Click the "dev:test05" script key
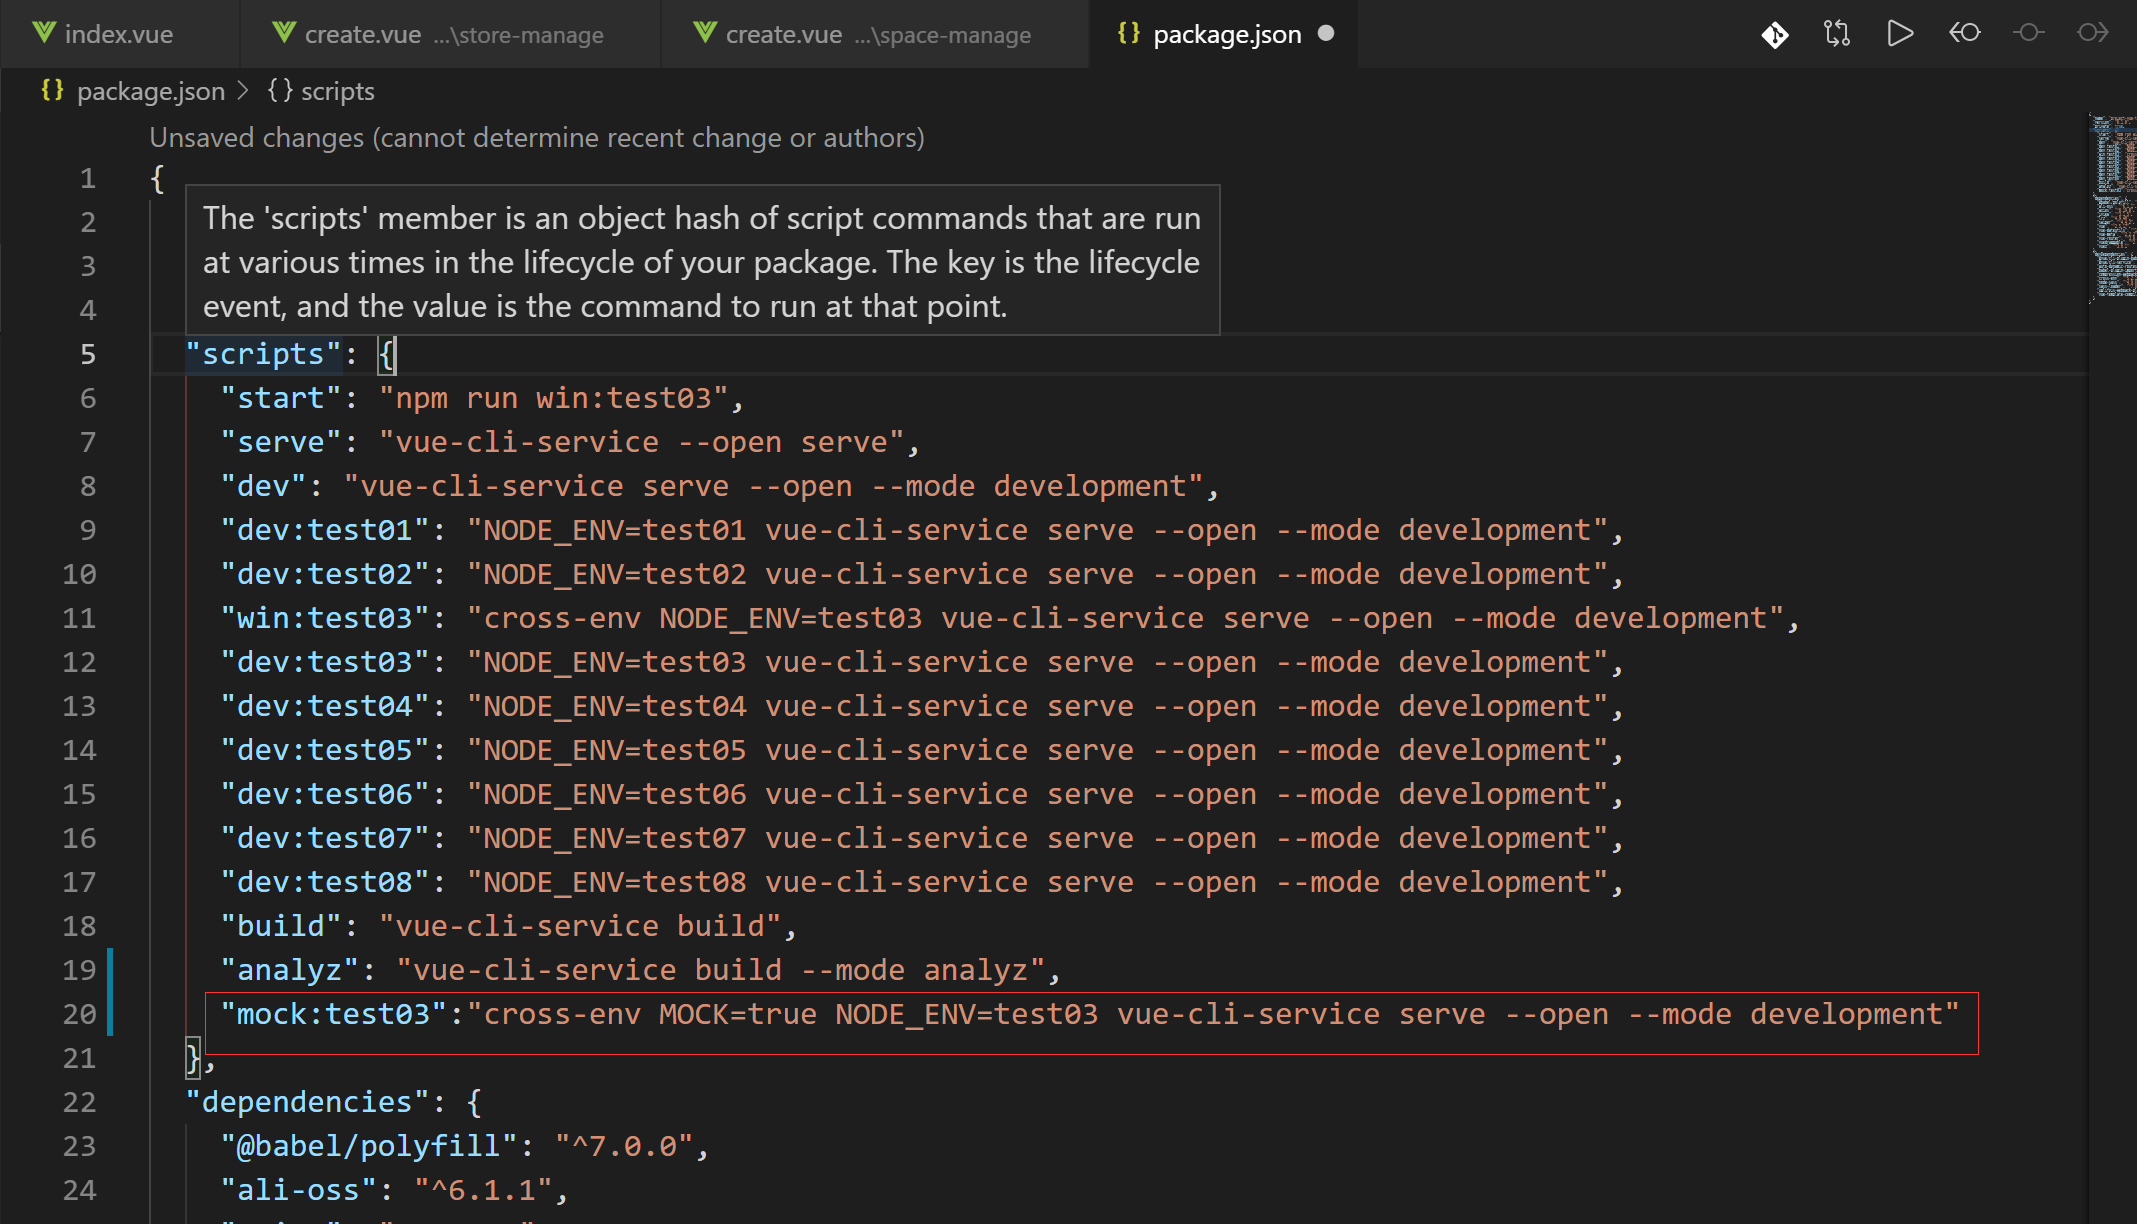 [325, 750]
